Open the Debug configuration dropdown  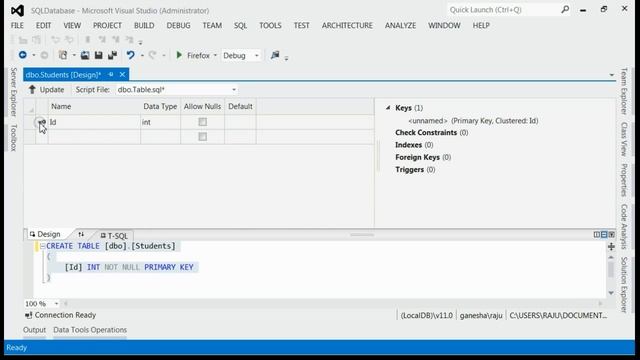[256, 56]
